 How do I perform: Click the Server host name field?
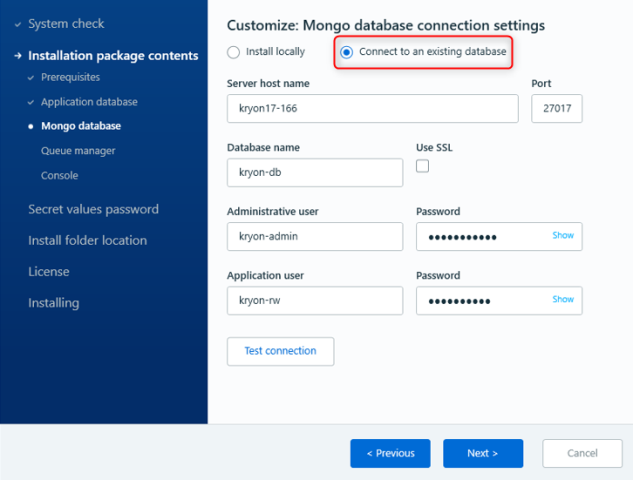(372, 109)
